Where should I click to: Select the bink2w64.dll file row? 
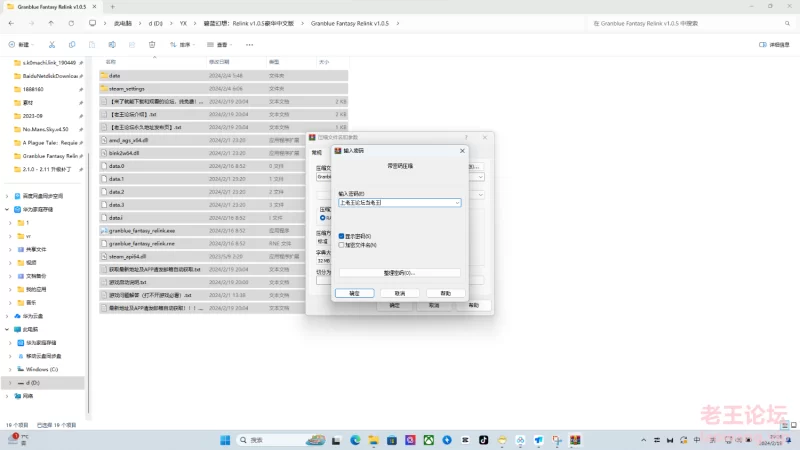point(223,153)
